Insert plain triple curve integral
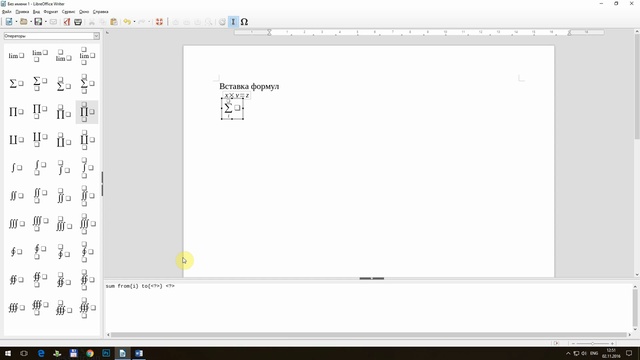The height and width of the screenshot is (360, 640). (16, 308)
